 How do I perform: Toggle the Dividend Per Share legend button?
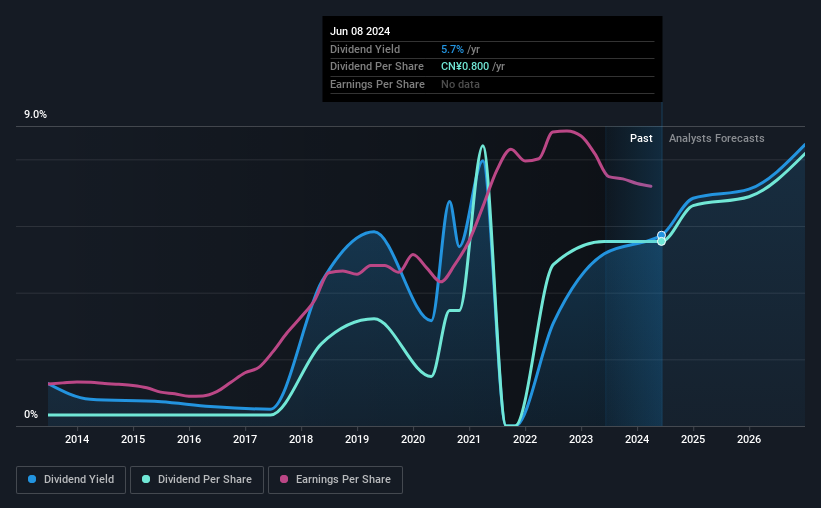click(197, 480)
